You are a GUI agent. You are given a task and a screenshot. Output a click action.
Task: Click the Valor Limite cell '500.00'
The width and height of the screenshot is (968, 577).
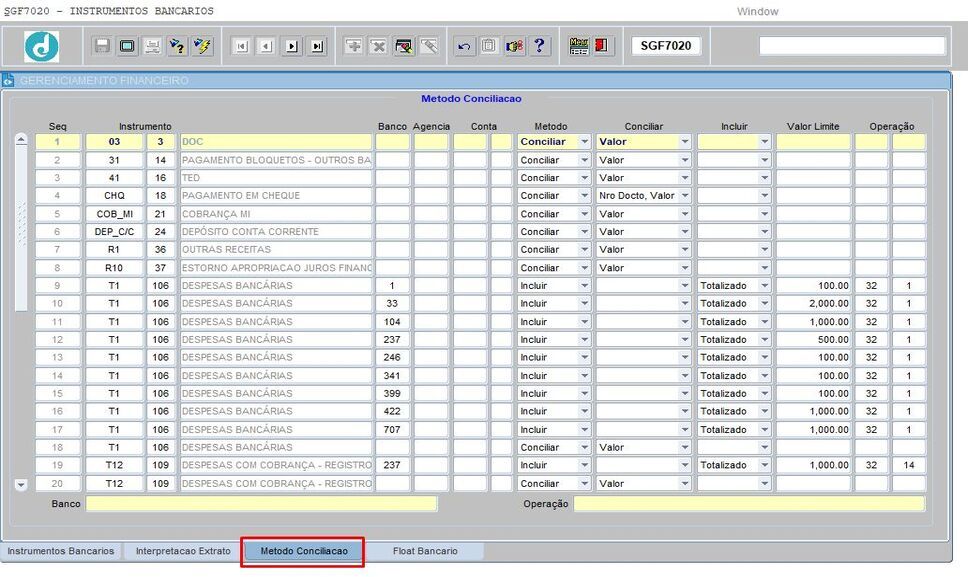point(813,339)
